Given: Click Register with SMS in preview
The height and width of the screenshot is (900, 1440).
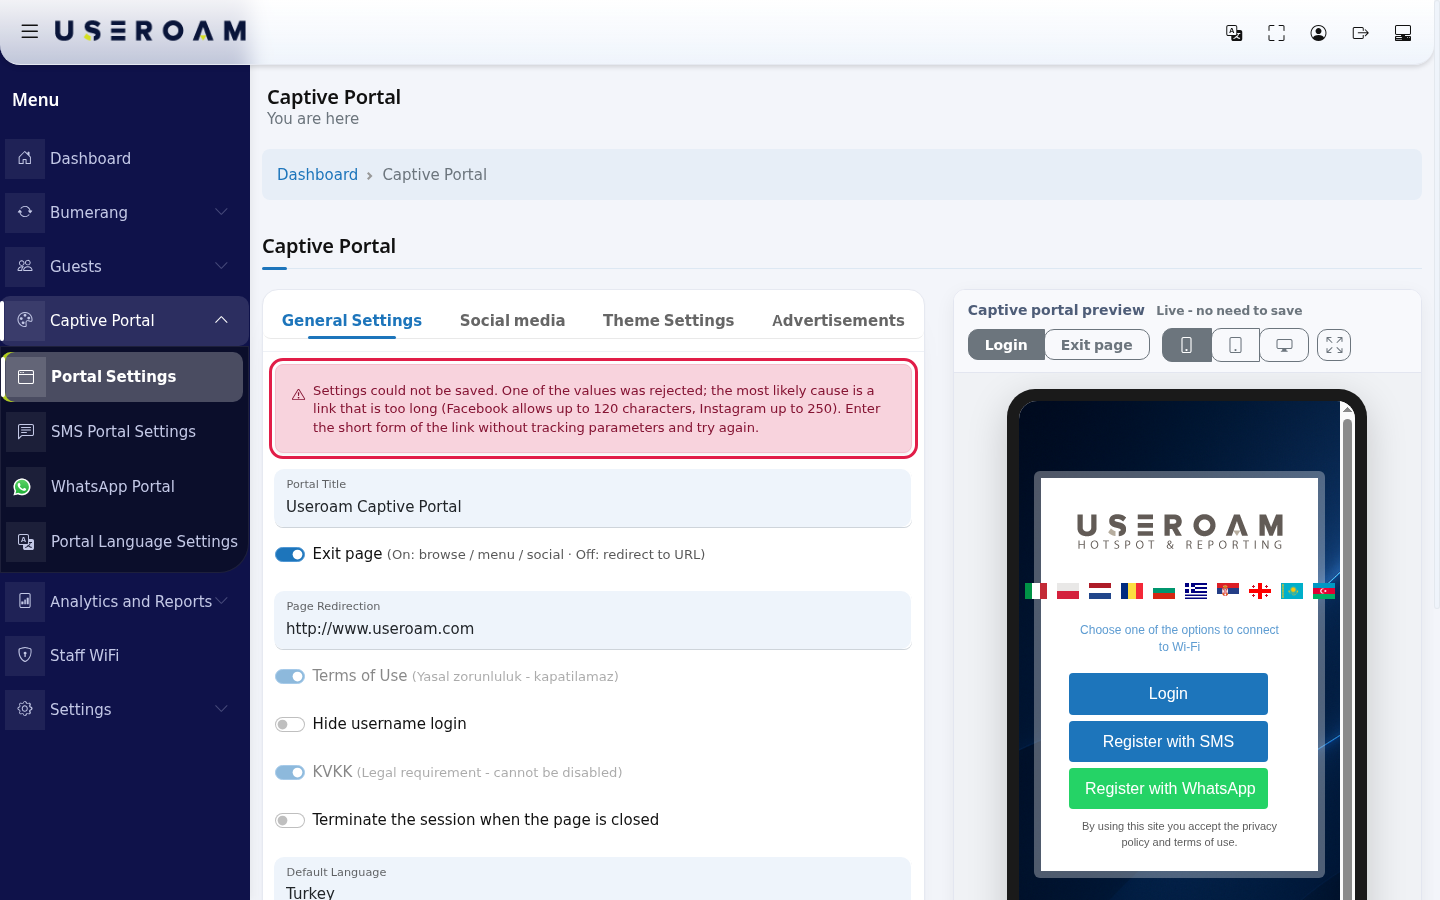Looking at the screenshot, I should pyautogui.click(x=1168, y=741).
